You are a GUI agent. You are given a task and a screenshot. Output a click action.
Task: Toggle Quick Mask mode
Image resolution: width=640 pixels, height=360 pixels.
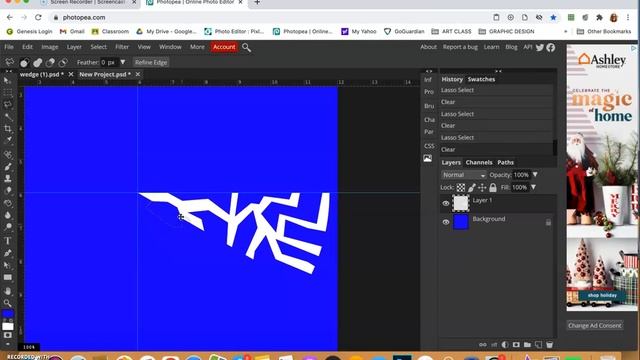click(7, 335)
